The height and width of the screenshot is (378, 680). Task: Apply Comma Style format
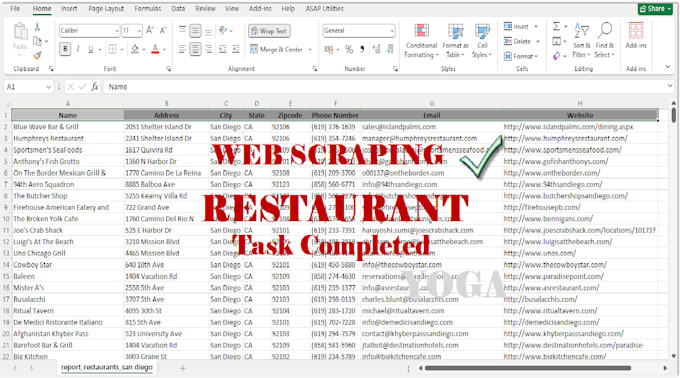coord(362,49)
